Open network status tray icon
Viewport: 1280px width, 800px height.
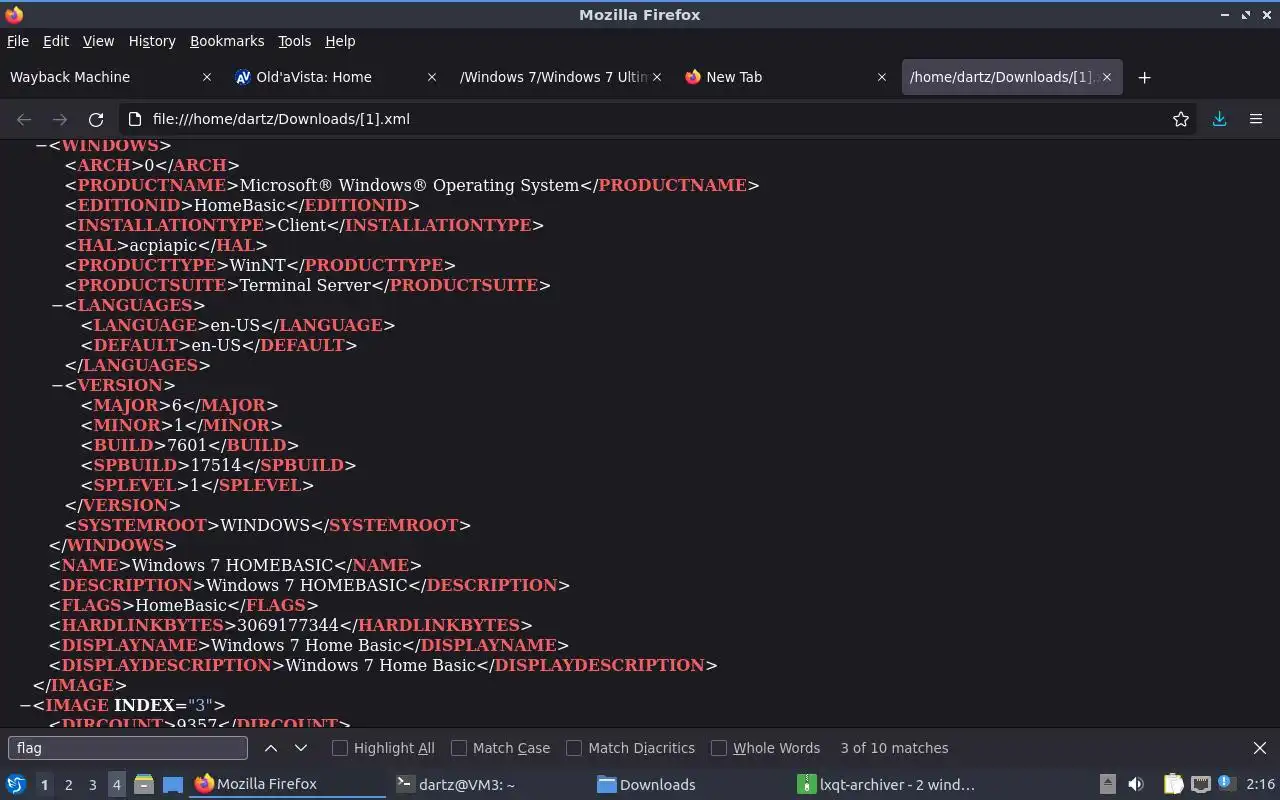tap(1201, 785)
